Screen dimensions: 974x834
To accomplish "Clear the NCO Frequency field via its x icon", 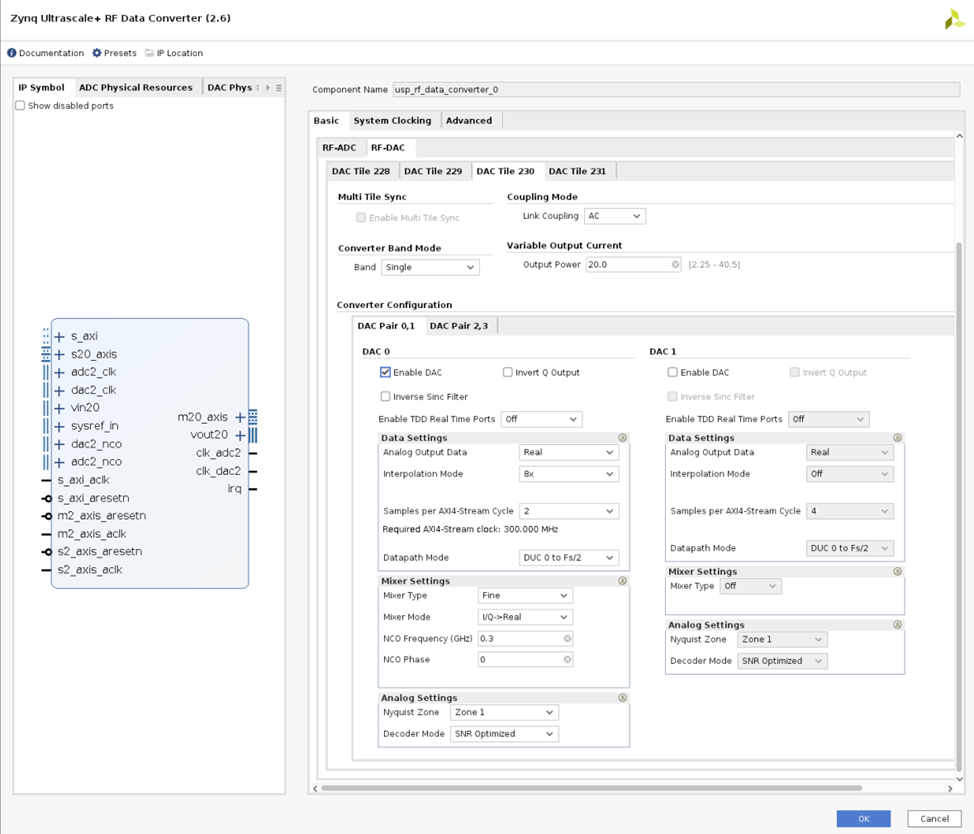I will tap(566, 638).
